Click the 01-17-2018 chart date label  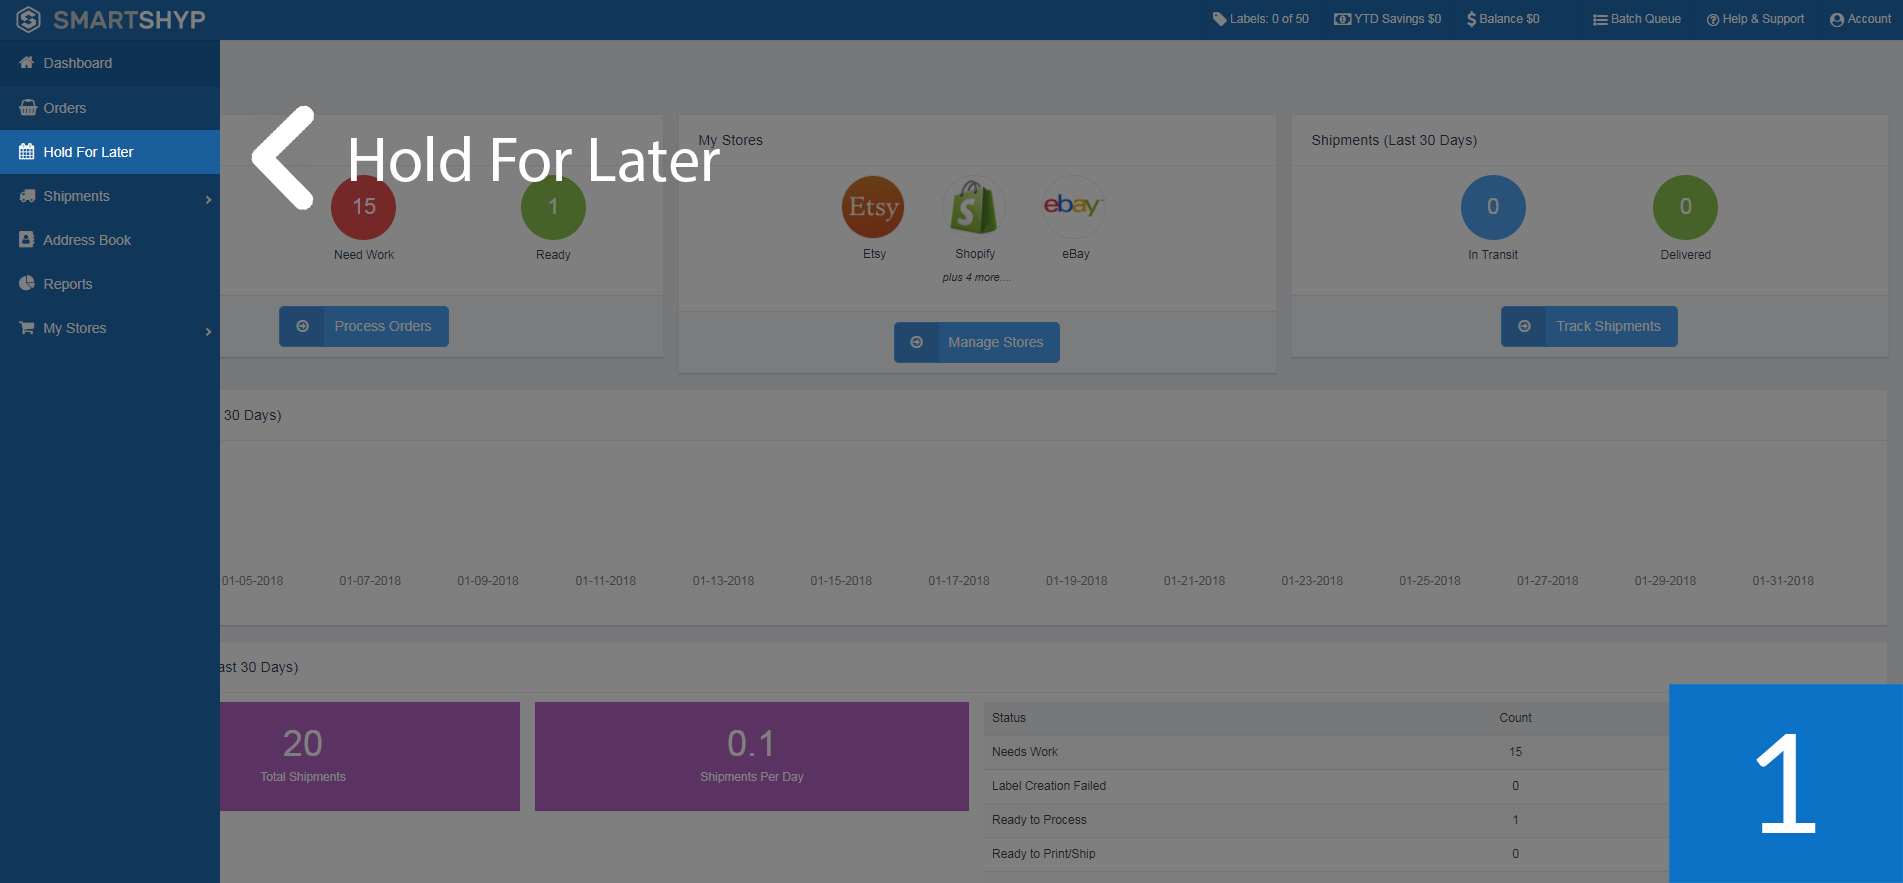(959, 581)
